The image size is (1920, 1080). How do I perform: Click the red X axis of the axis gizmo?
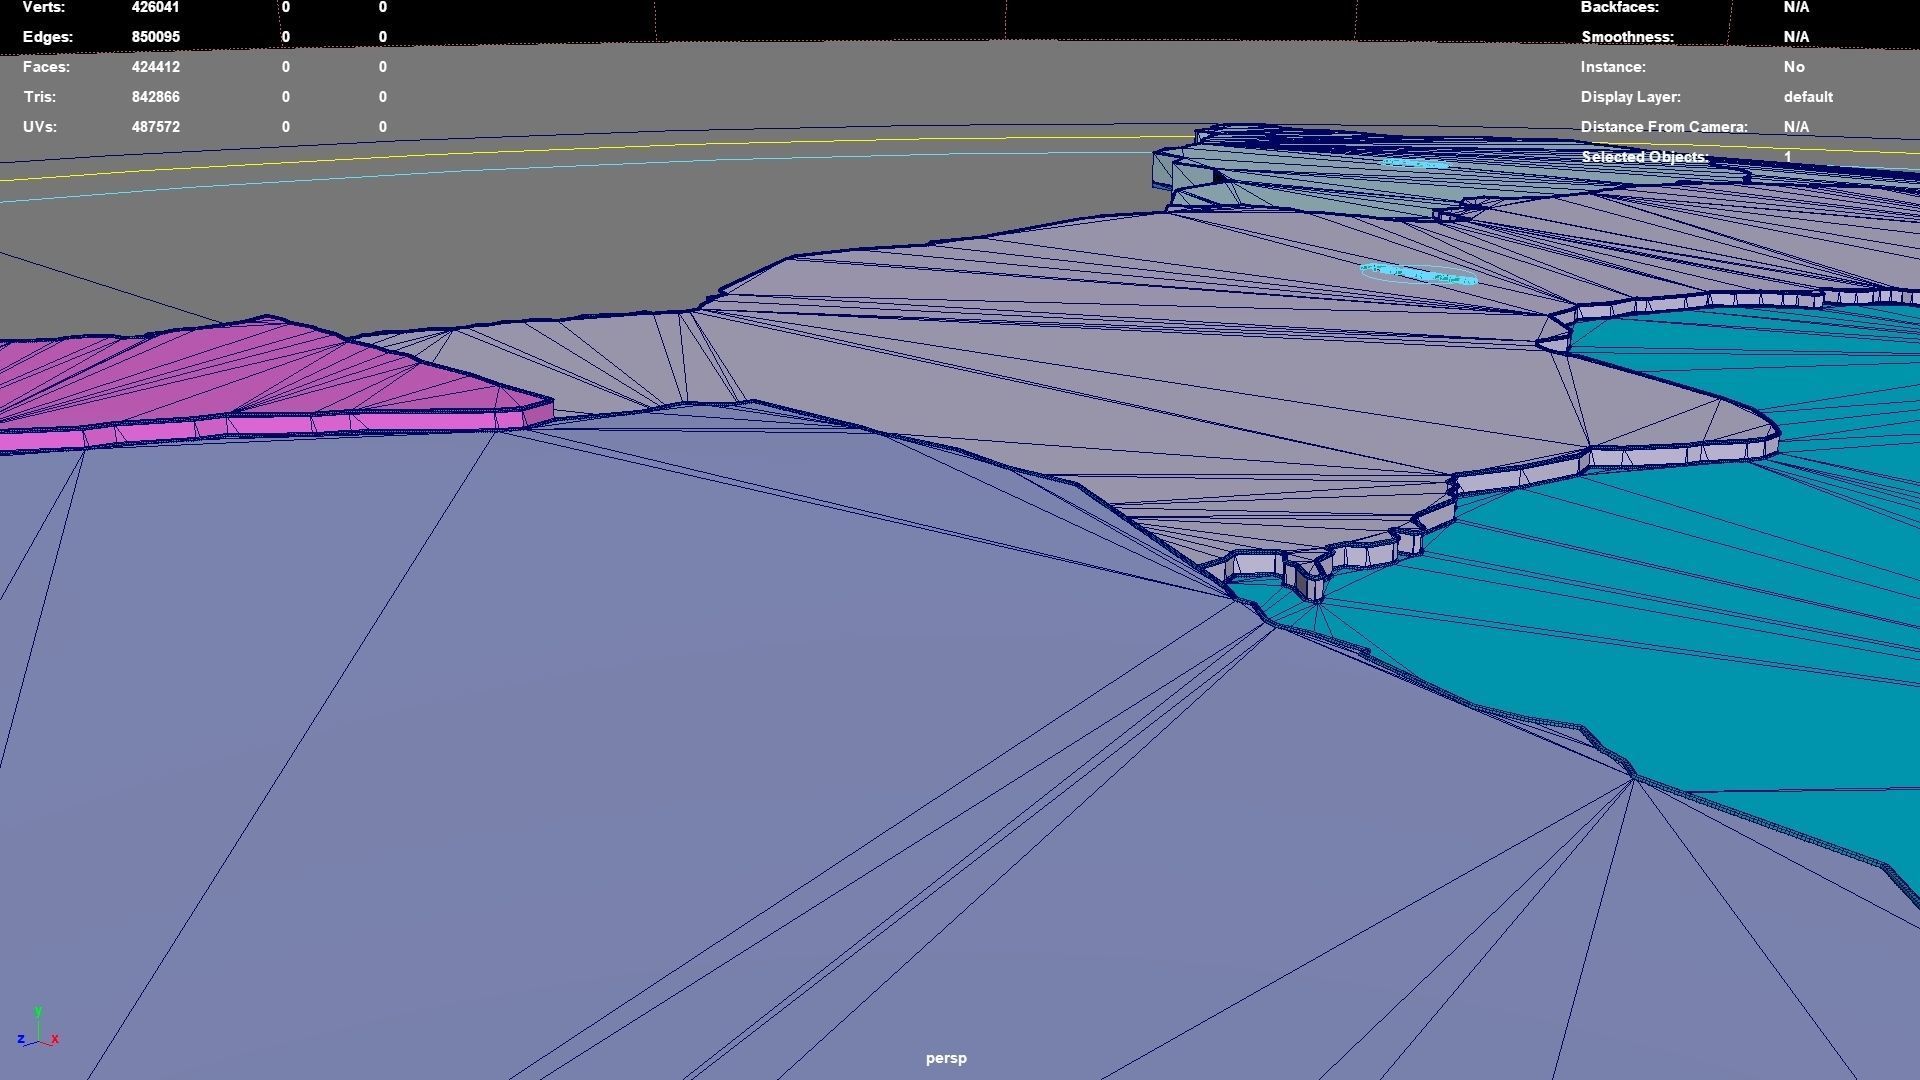pos(55,1040)
